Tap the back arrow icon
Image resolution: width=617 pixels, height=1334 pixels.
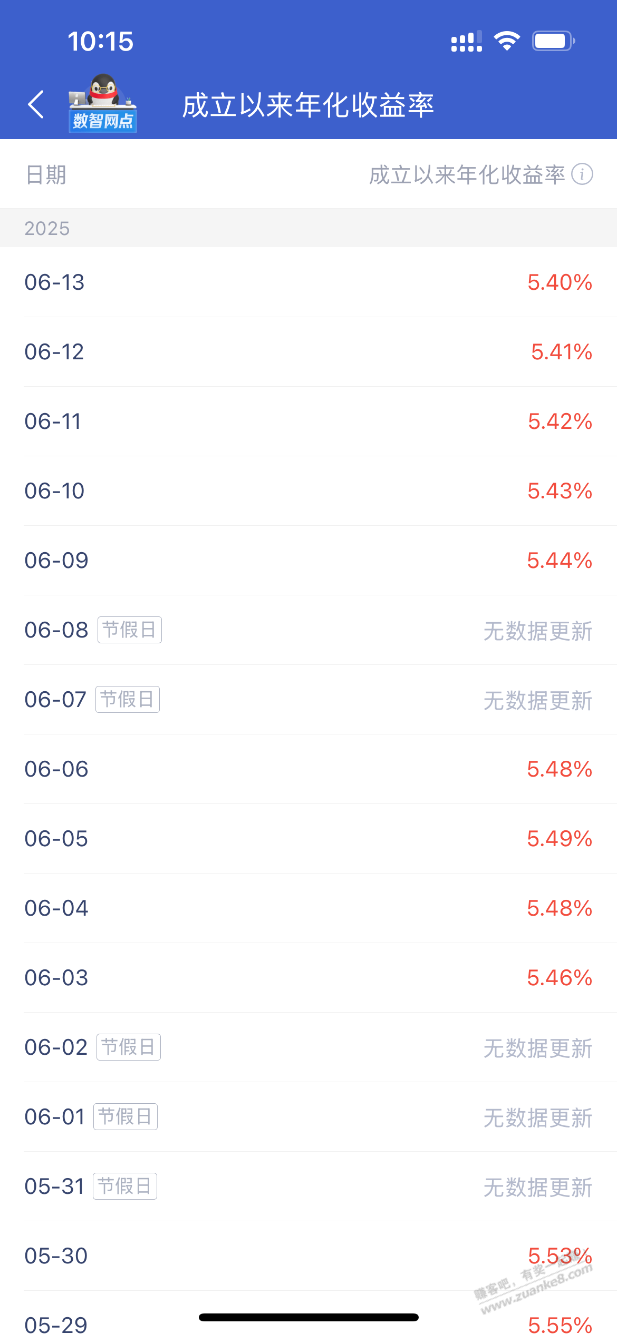click(36, 104)
